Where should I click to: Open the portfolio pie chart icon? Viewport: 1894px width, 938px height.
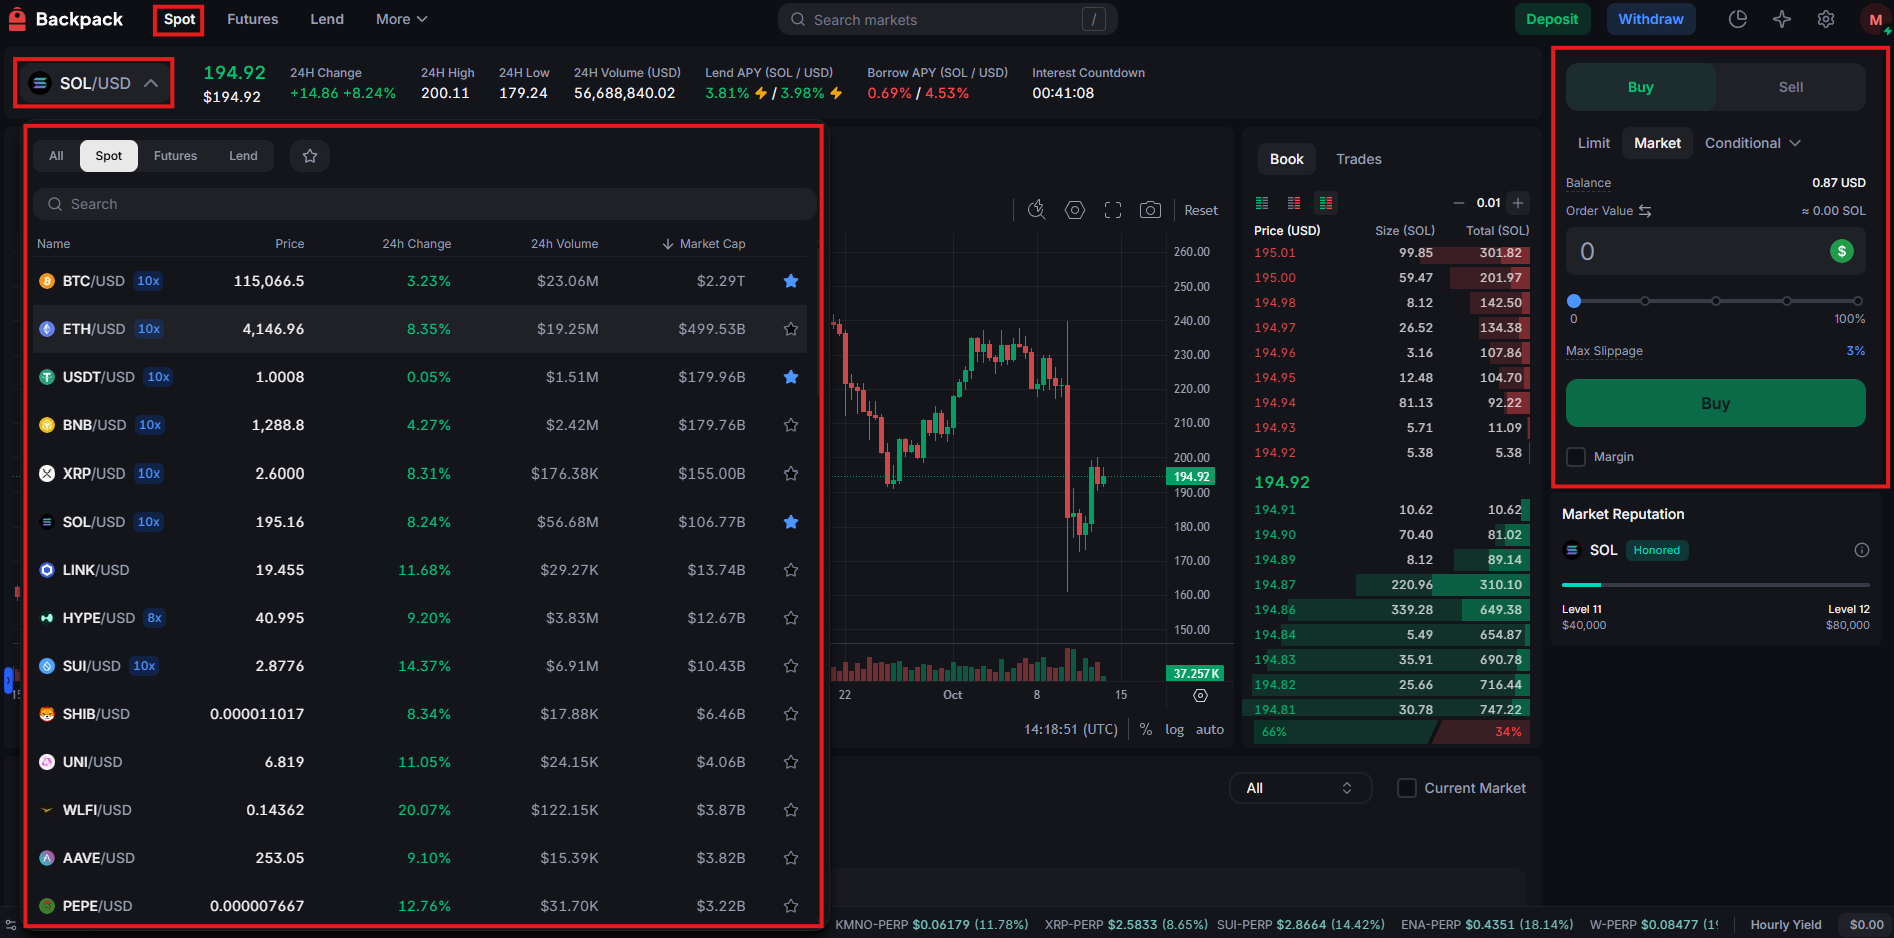pyautogui.click(x=1738, y=19)
